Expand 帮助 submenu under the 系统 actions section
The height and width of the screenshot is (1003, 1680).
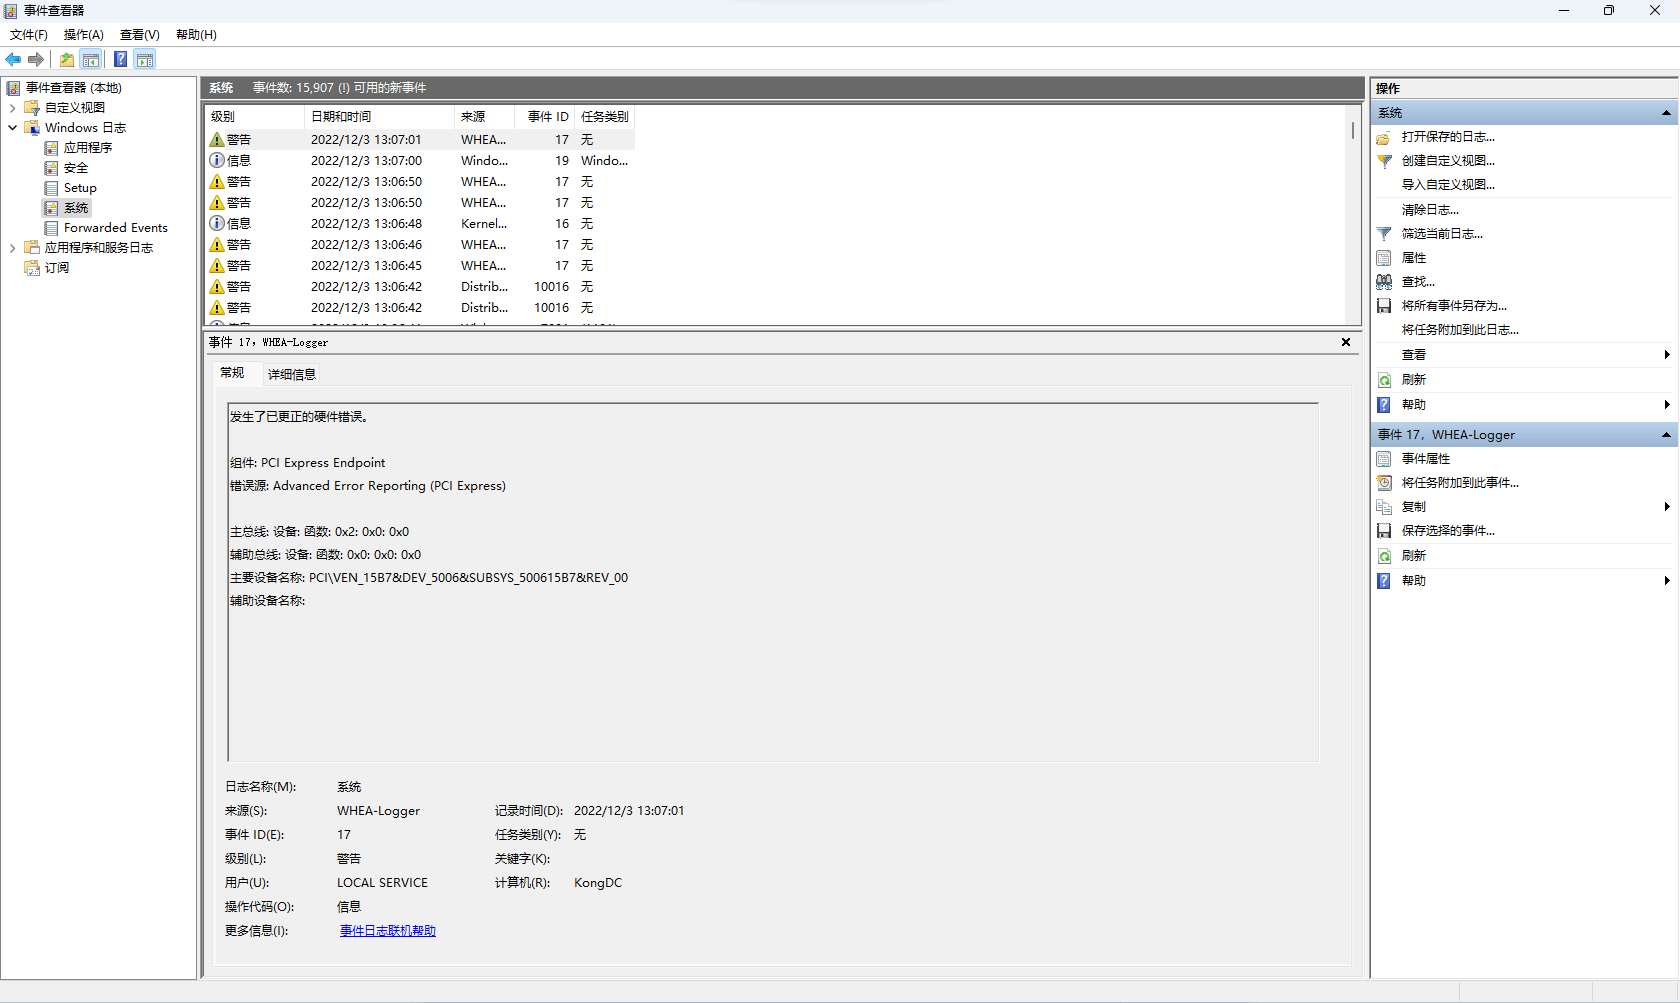[x=1667, y=405]
